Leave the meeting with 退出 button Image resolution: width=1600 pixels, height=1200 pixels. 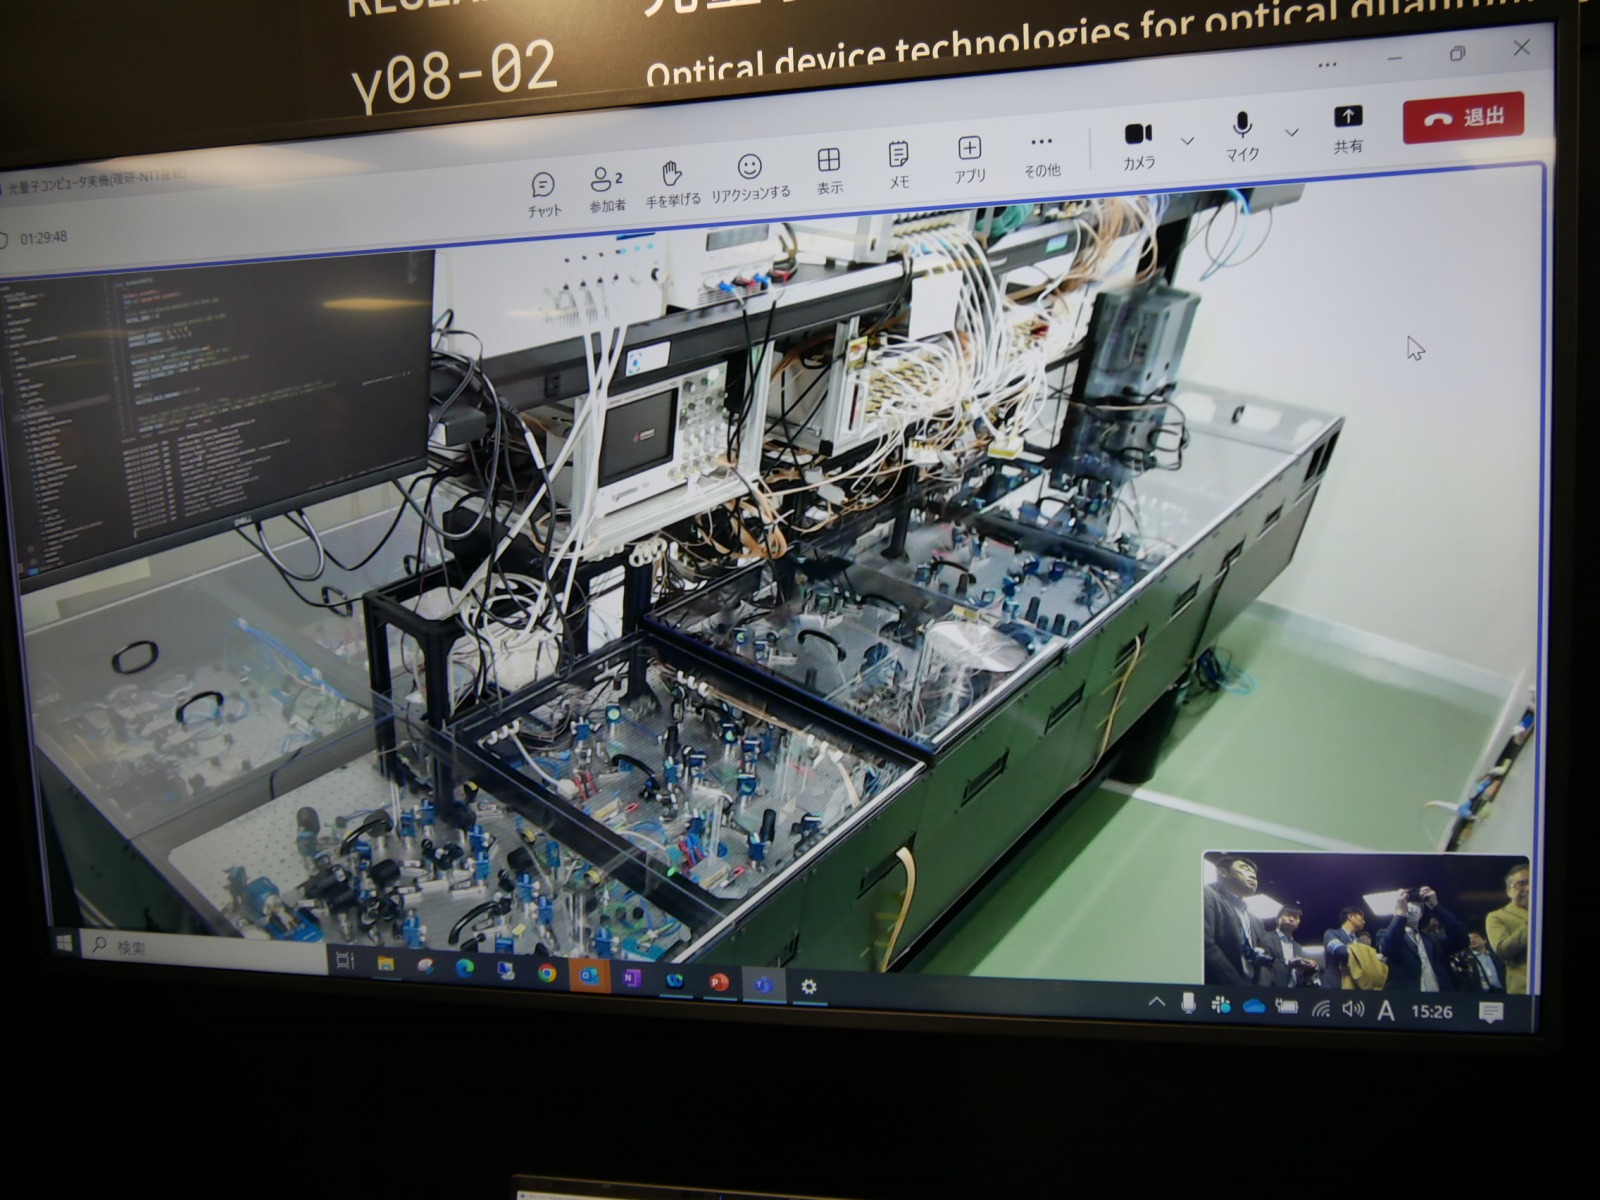click(1463, 118)
